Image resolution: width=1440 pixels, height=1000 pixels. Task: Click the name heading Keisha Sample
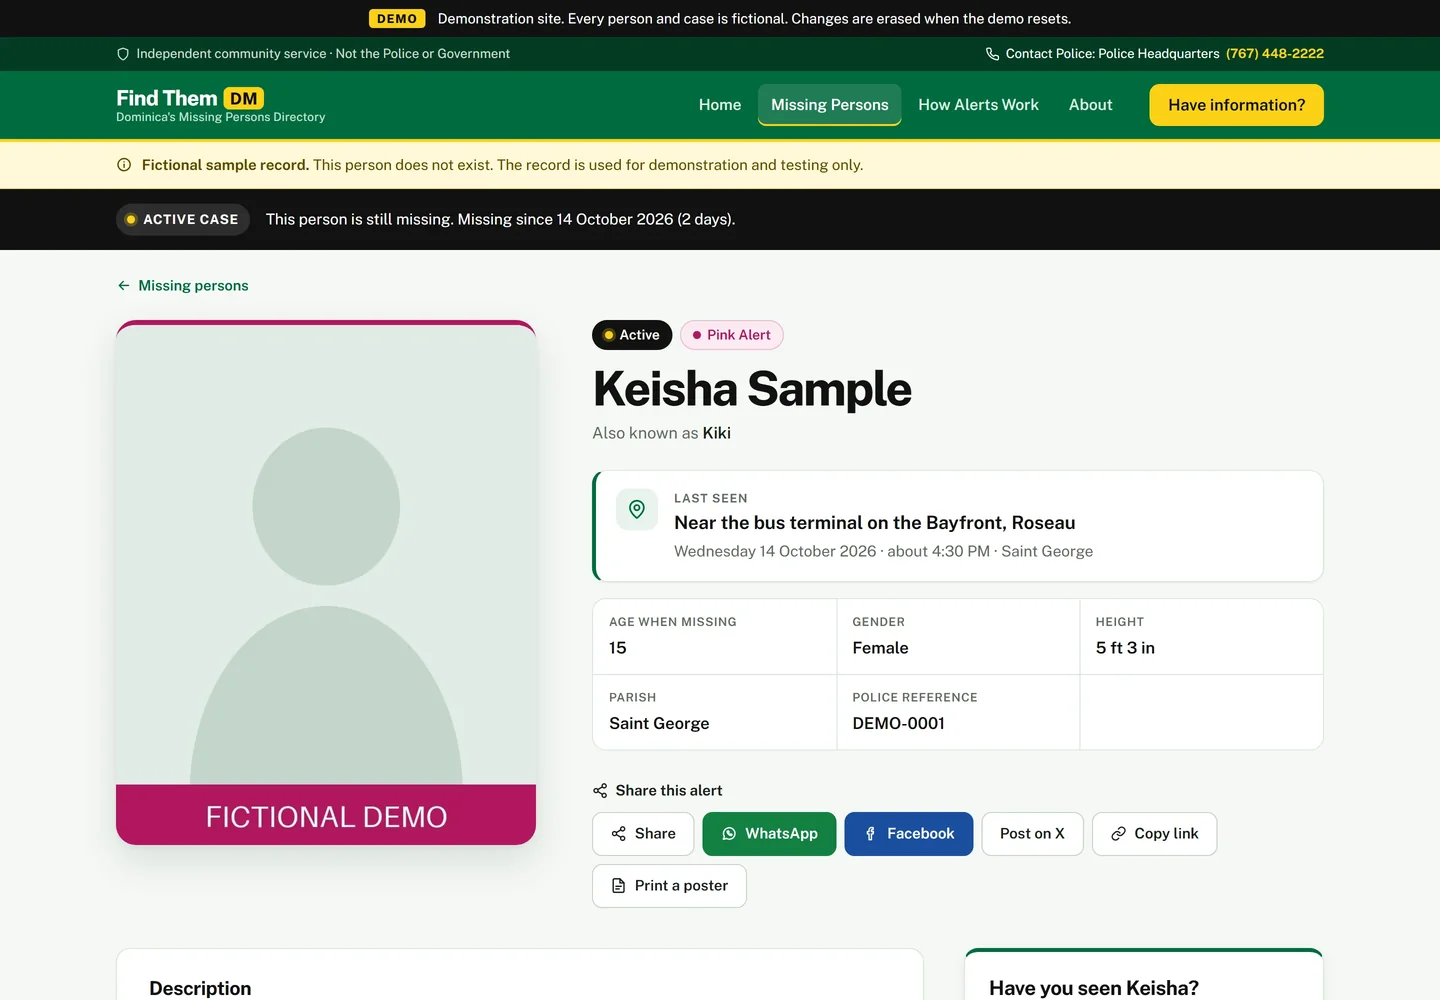[x=752, y=389]
